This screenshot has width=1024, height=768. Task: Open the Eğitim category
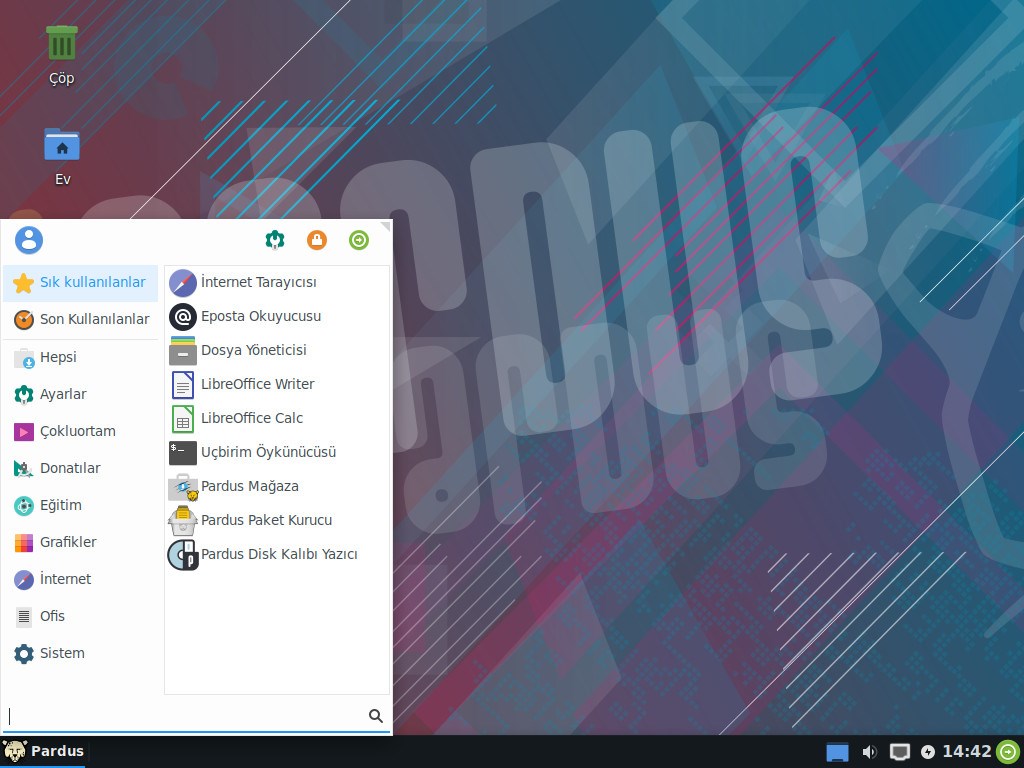point(80,505)
